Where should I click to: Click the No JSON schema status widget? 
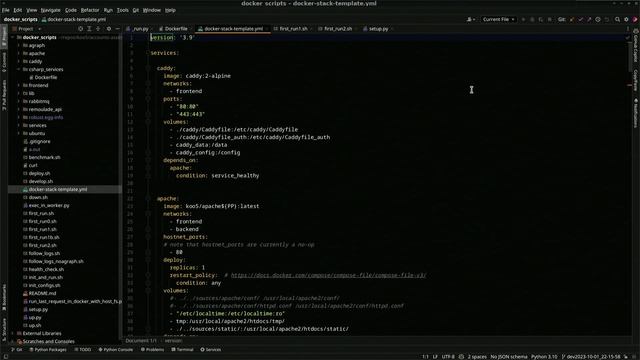pos(509,357)
